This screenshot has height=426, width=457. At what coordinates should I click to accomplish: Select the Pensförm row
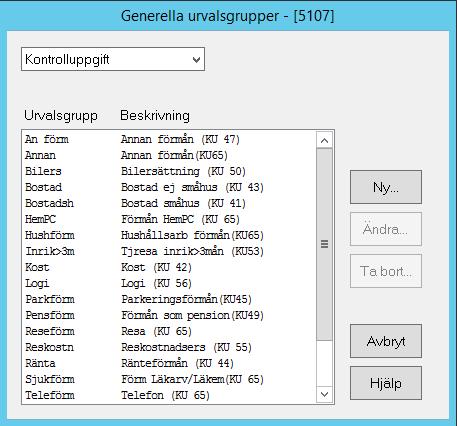point(169,315)
